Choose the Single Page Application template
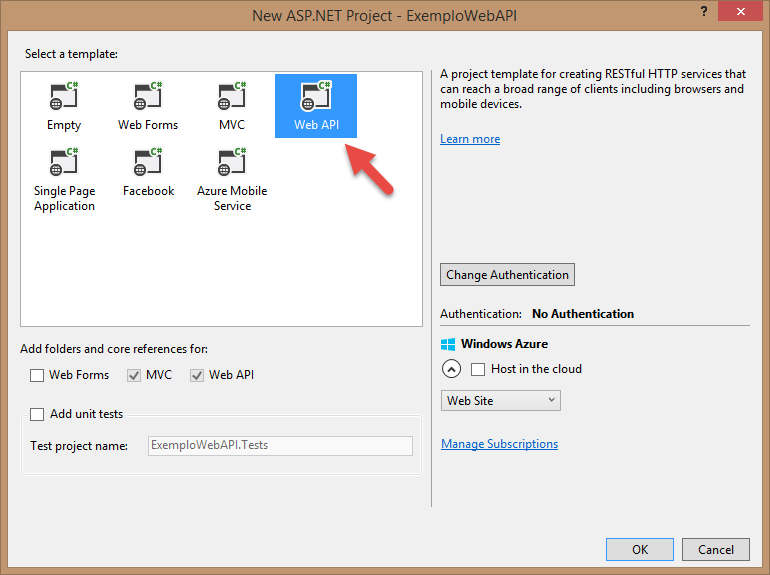Image resolution: width=770 pixels, height=575 pixels. 64,180
